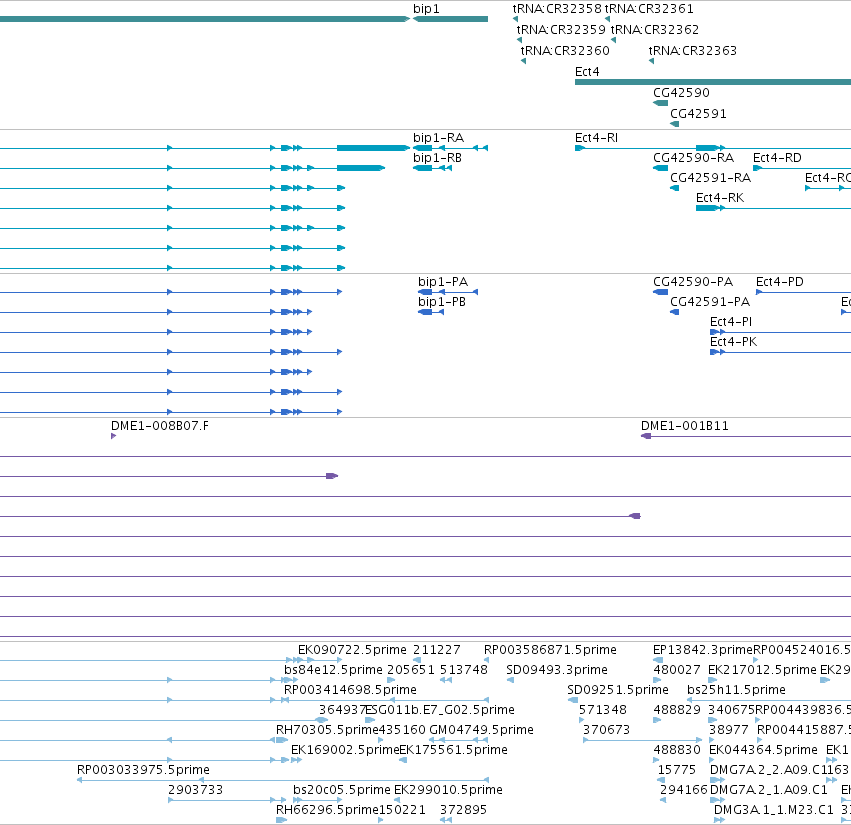Screen dimensions: 851x825
Task: Click the bip1 gene label in the top track
Action: [426, 9]
